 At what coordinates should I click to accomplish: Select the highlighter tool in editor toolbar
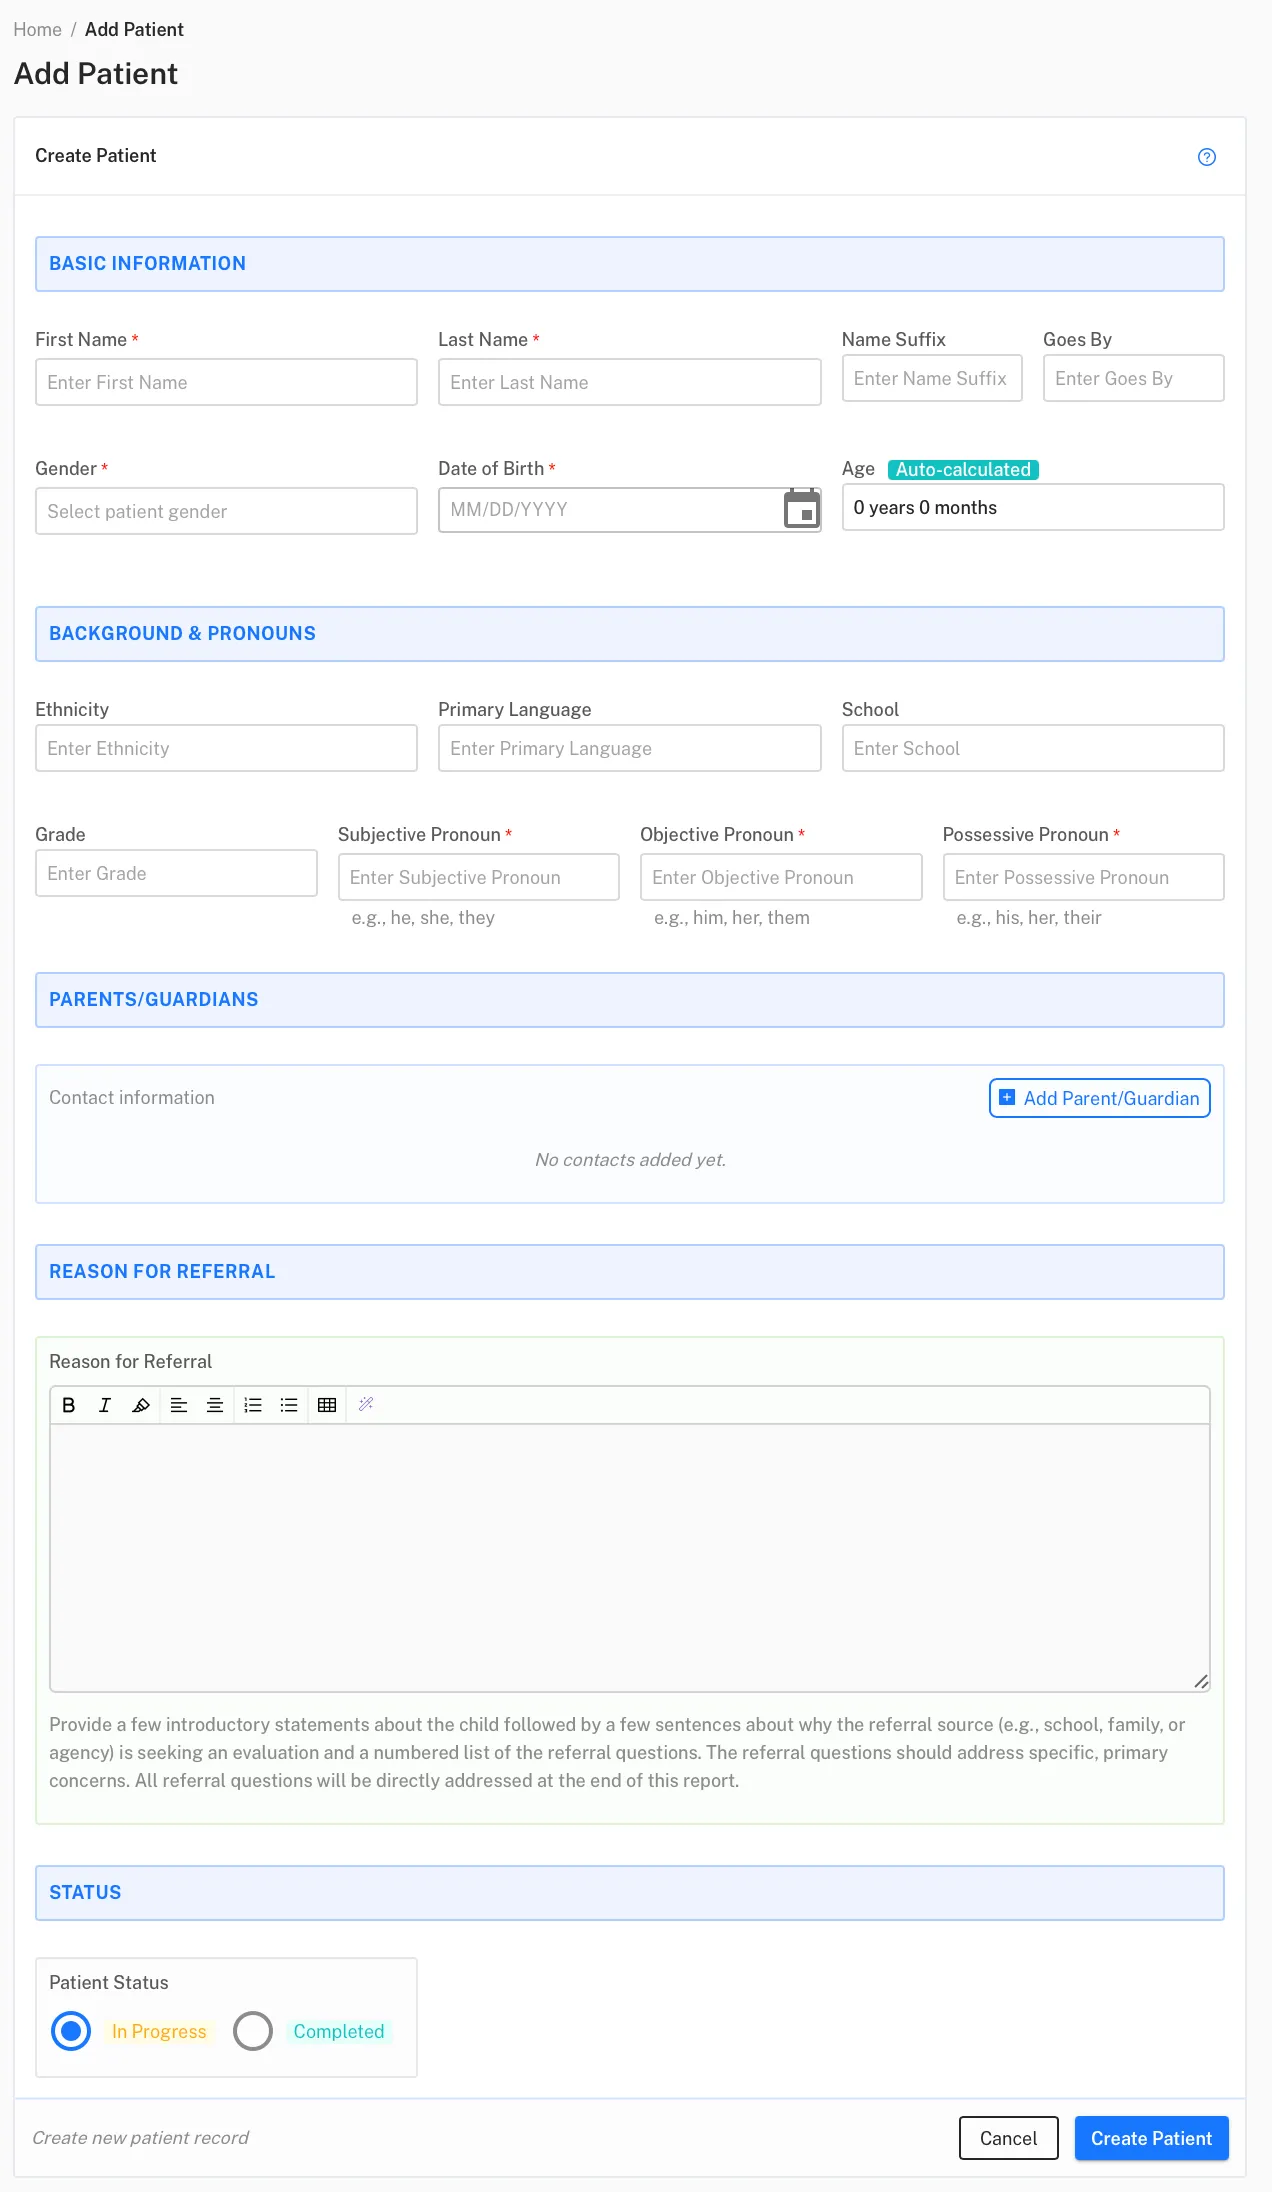141,1405
